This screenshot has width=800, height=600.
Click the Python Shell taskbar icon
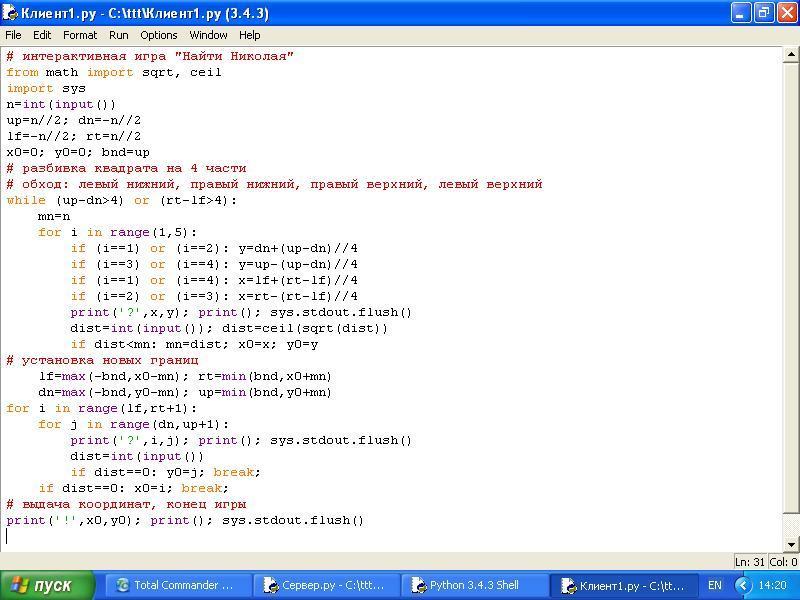click(x=419, y=585)
